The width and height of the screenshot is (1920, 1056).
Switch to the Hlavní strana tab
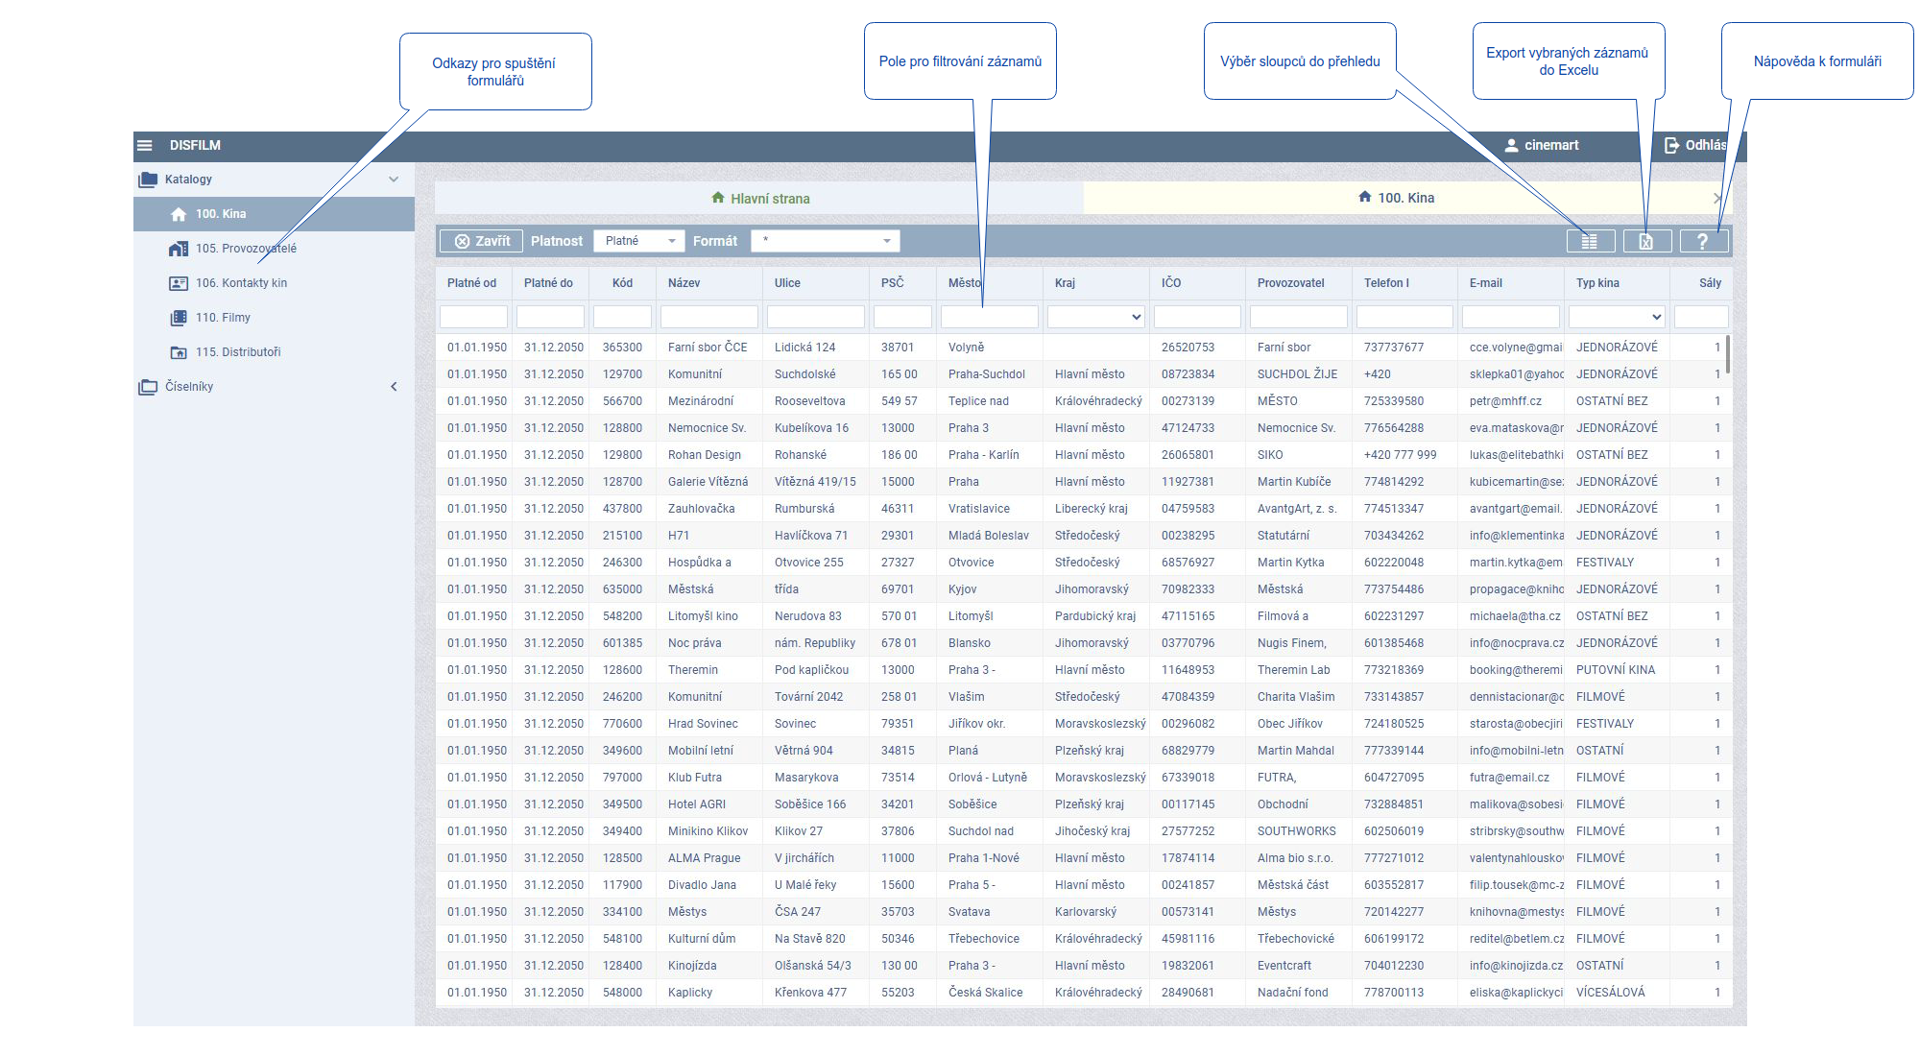(760, 199)
